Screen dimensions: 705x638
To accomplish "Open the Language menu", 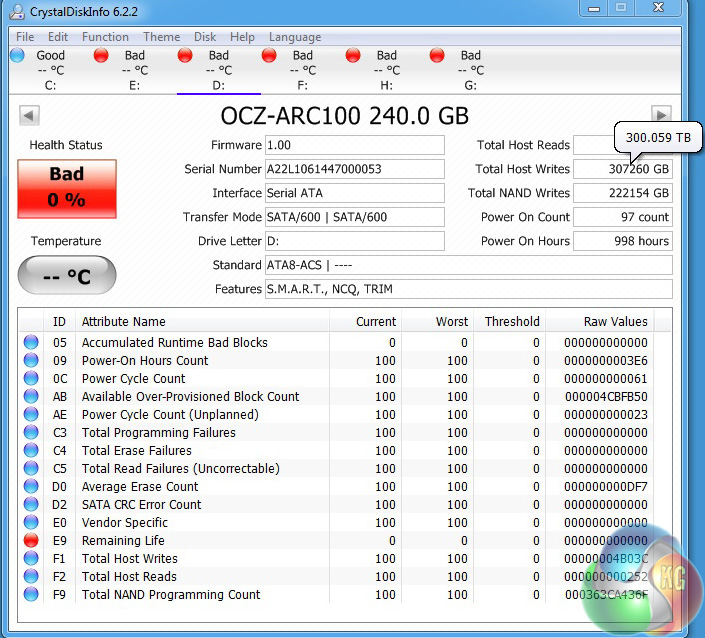I will click(x=295, y=37).
